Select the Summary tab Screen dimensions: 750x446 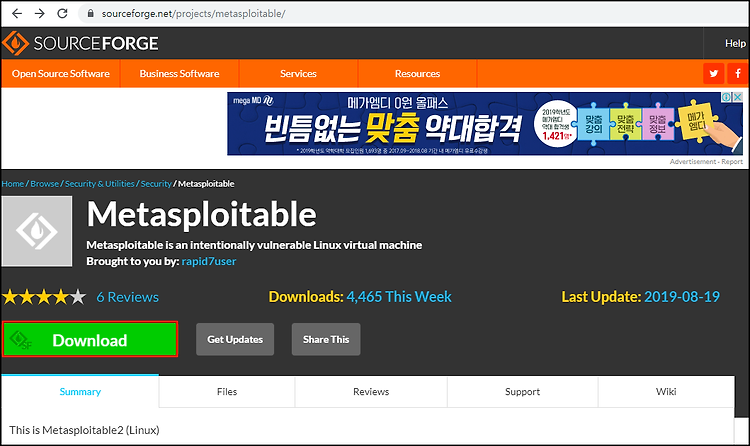[80, 391]
